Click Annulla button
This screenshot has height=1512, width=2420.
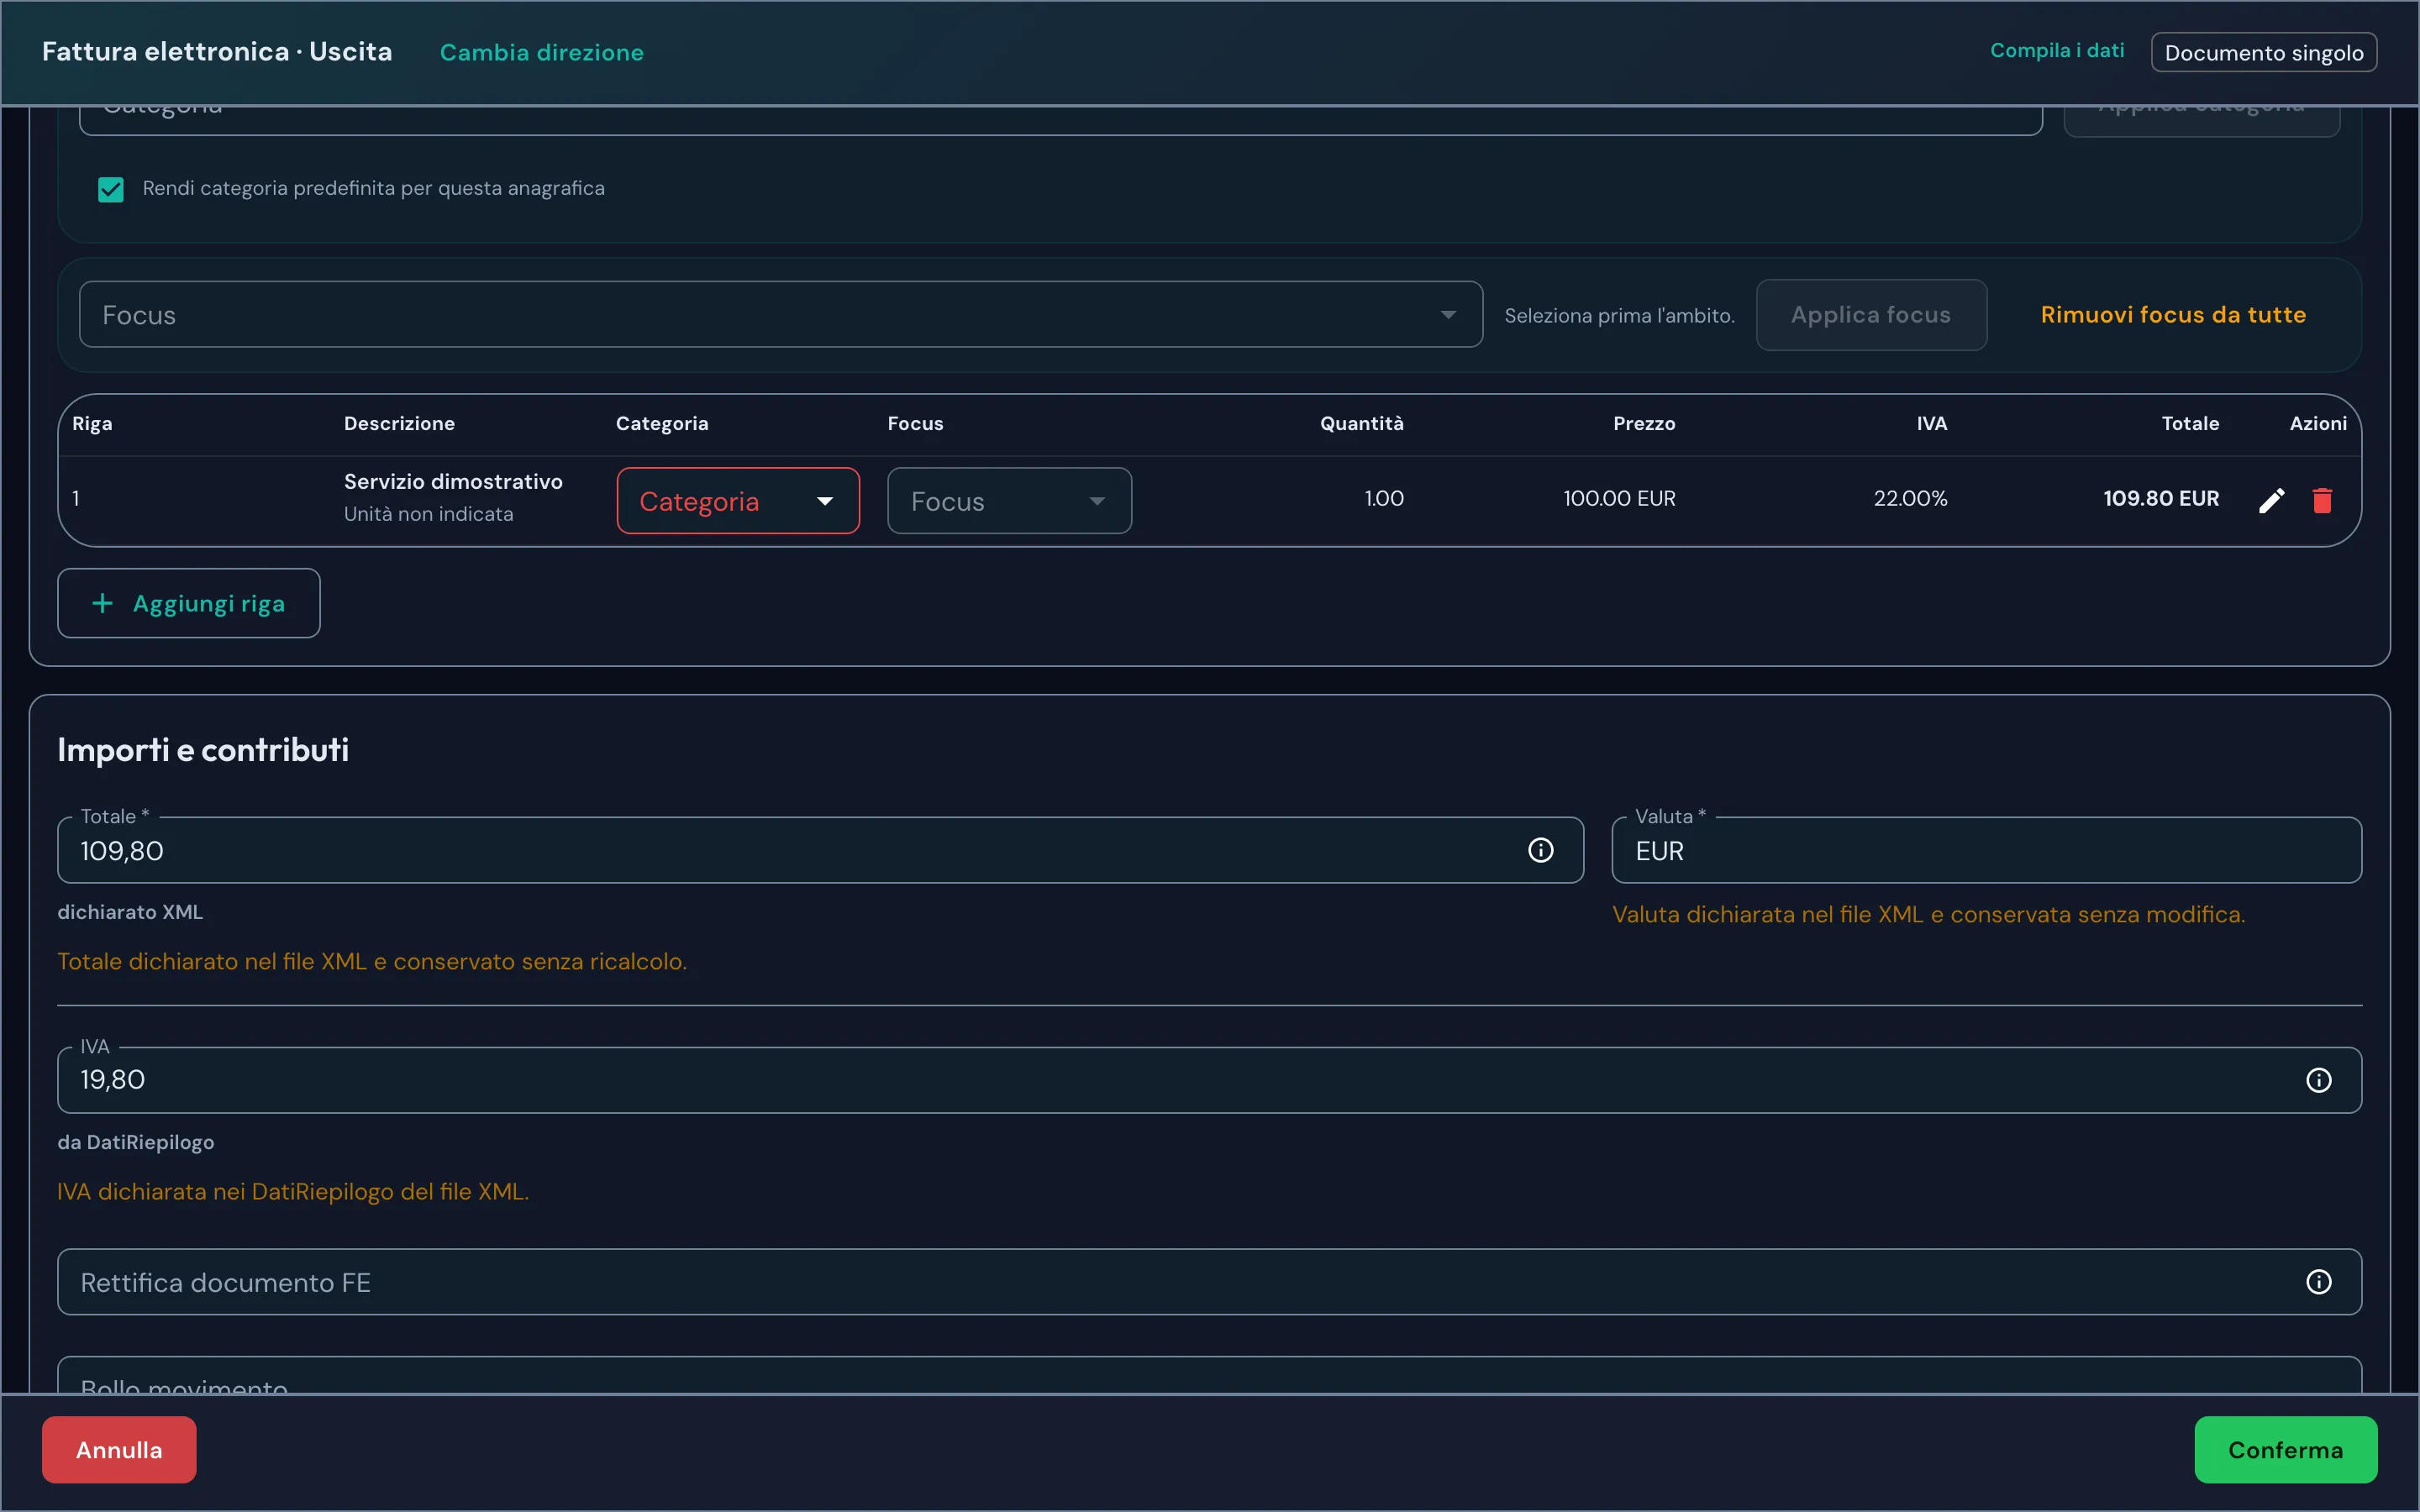[119, 1449]
